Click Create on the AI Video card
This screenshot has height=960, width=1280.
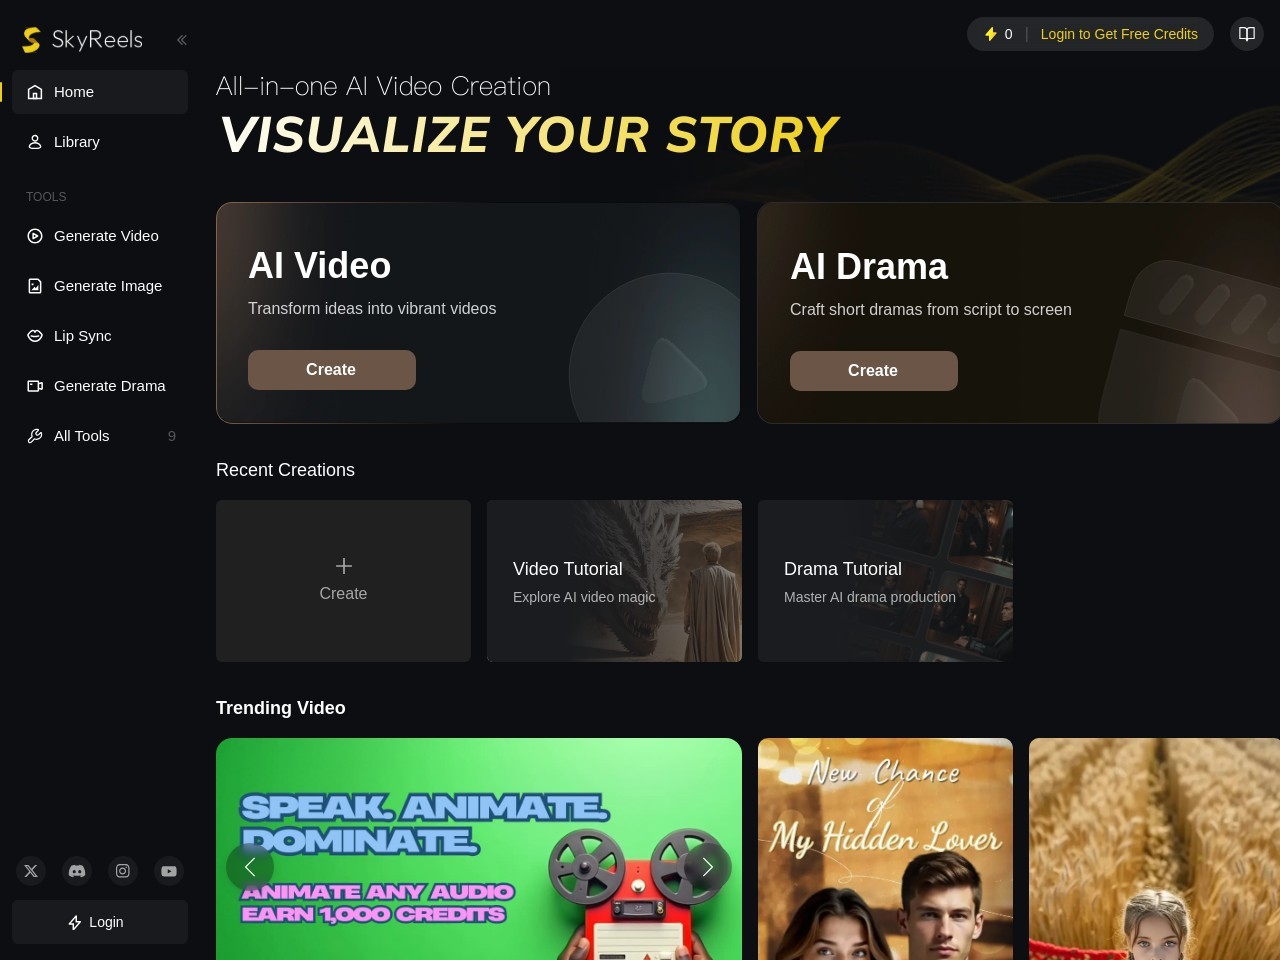332,370
